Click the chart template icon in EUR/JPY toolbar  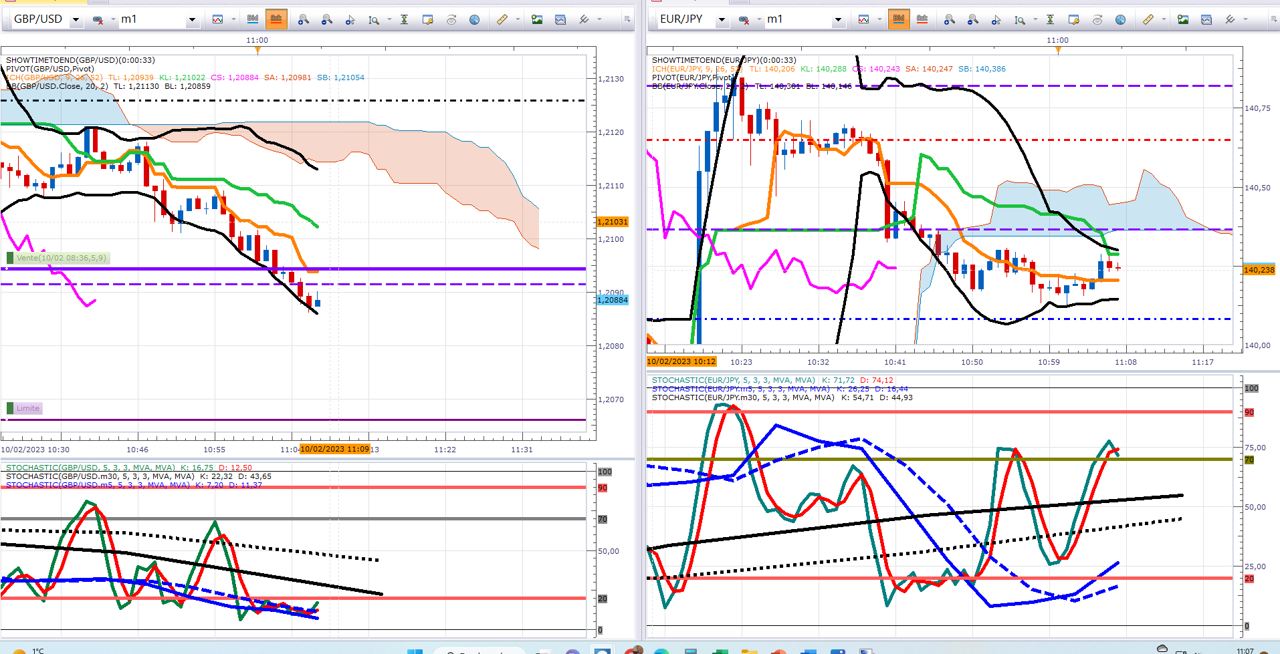[1207, 19]
